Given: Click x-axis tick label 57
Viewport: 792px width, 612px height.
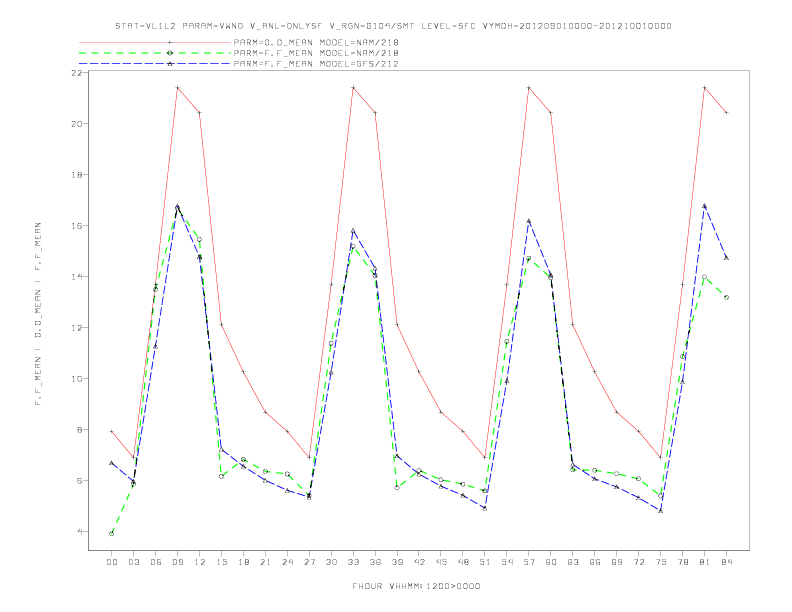Looking at the screenshot, I should 529,562.
